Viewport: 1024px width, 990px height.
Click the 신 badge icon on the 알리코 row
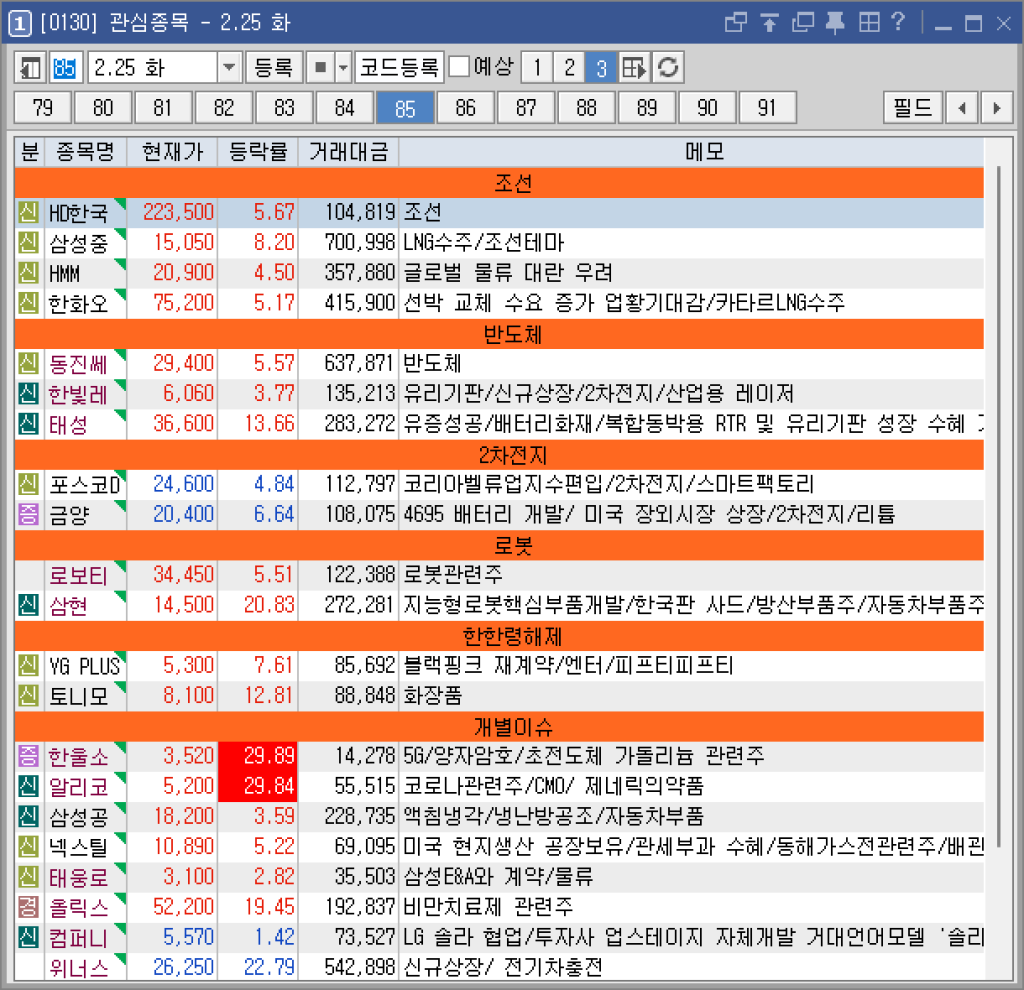tap(28, 786)
